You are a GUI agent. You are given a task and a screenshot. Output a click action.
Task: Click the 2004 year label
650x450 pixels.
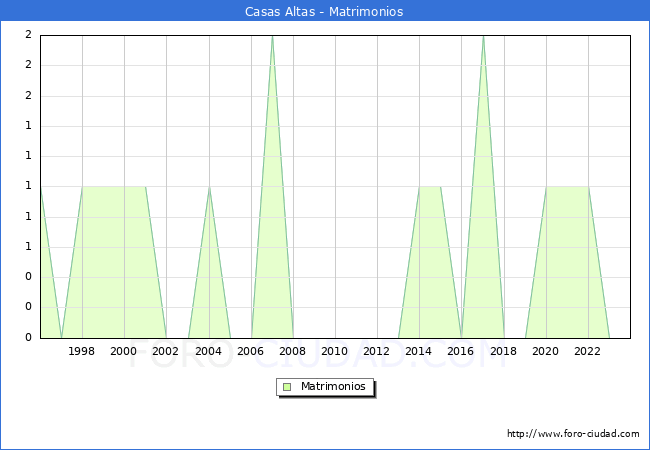(208, 351)
